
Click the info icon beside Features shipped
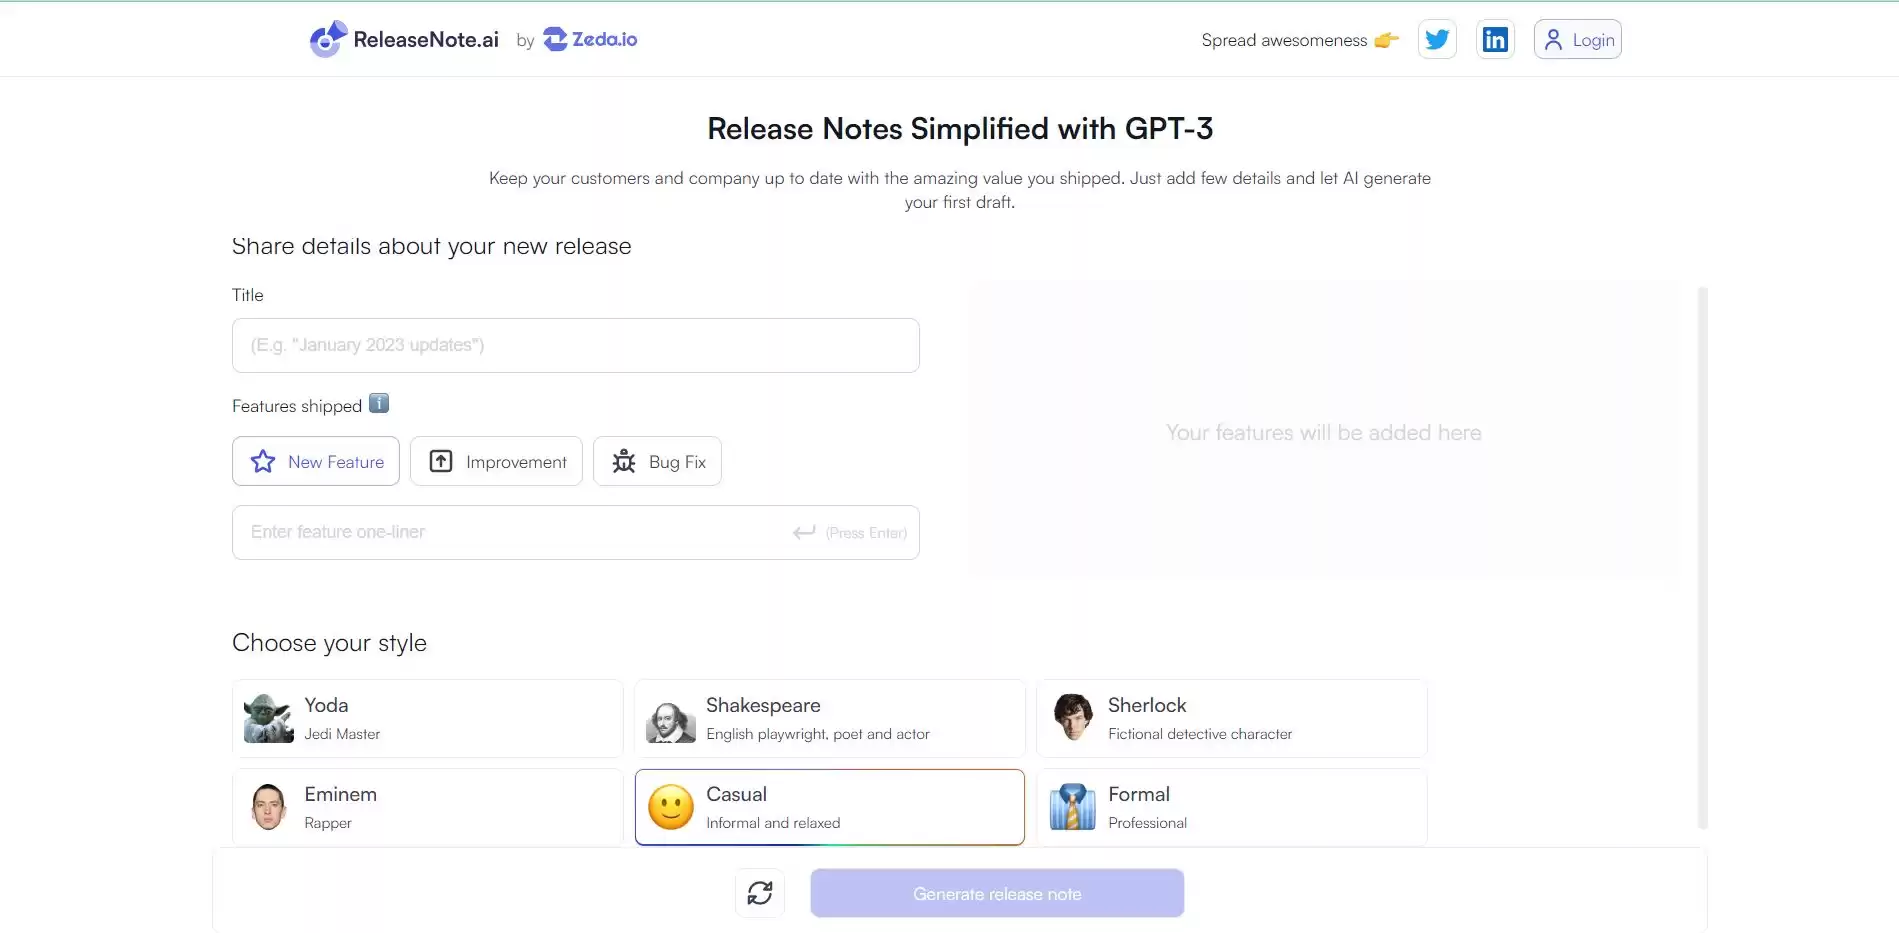(378, 403)
